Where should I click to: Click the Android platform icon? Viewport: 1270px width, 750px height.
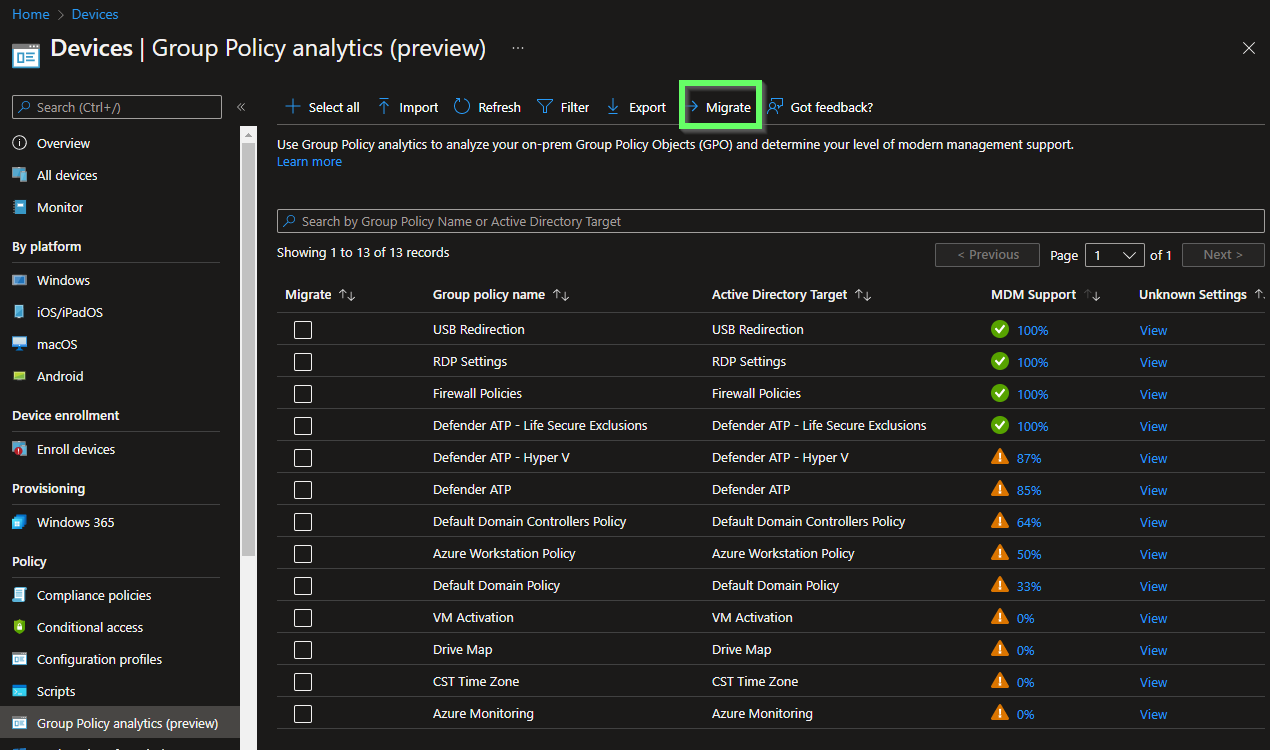click(20, 376)
